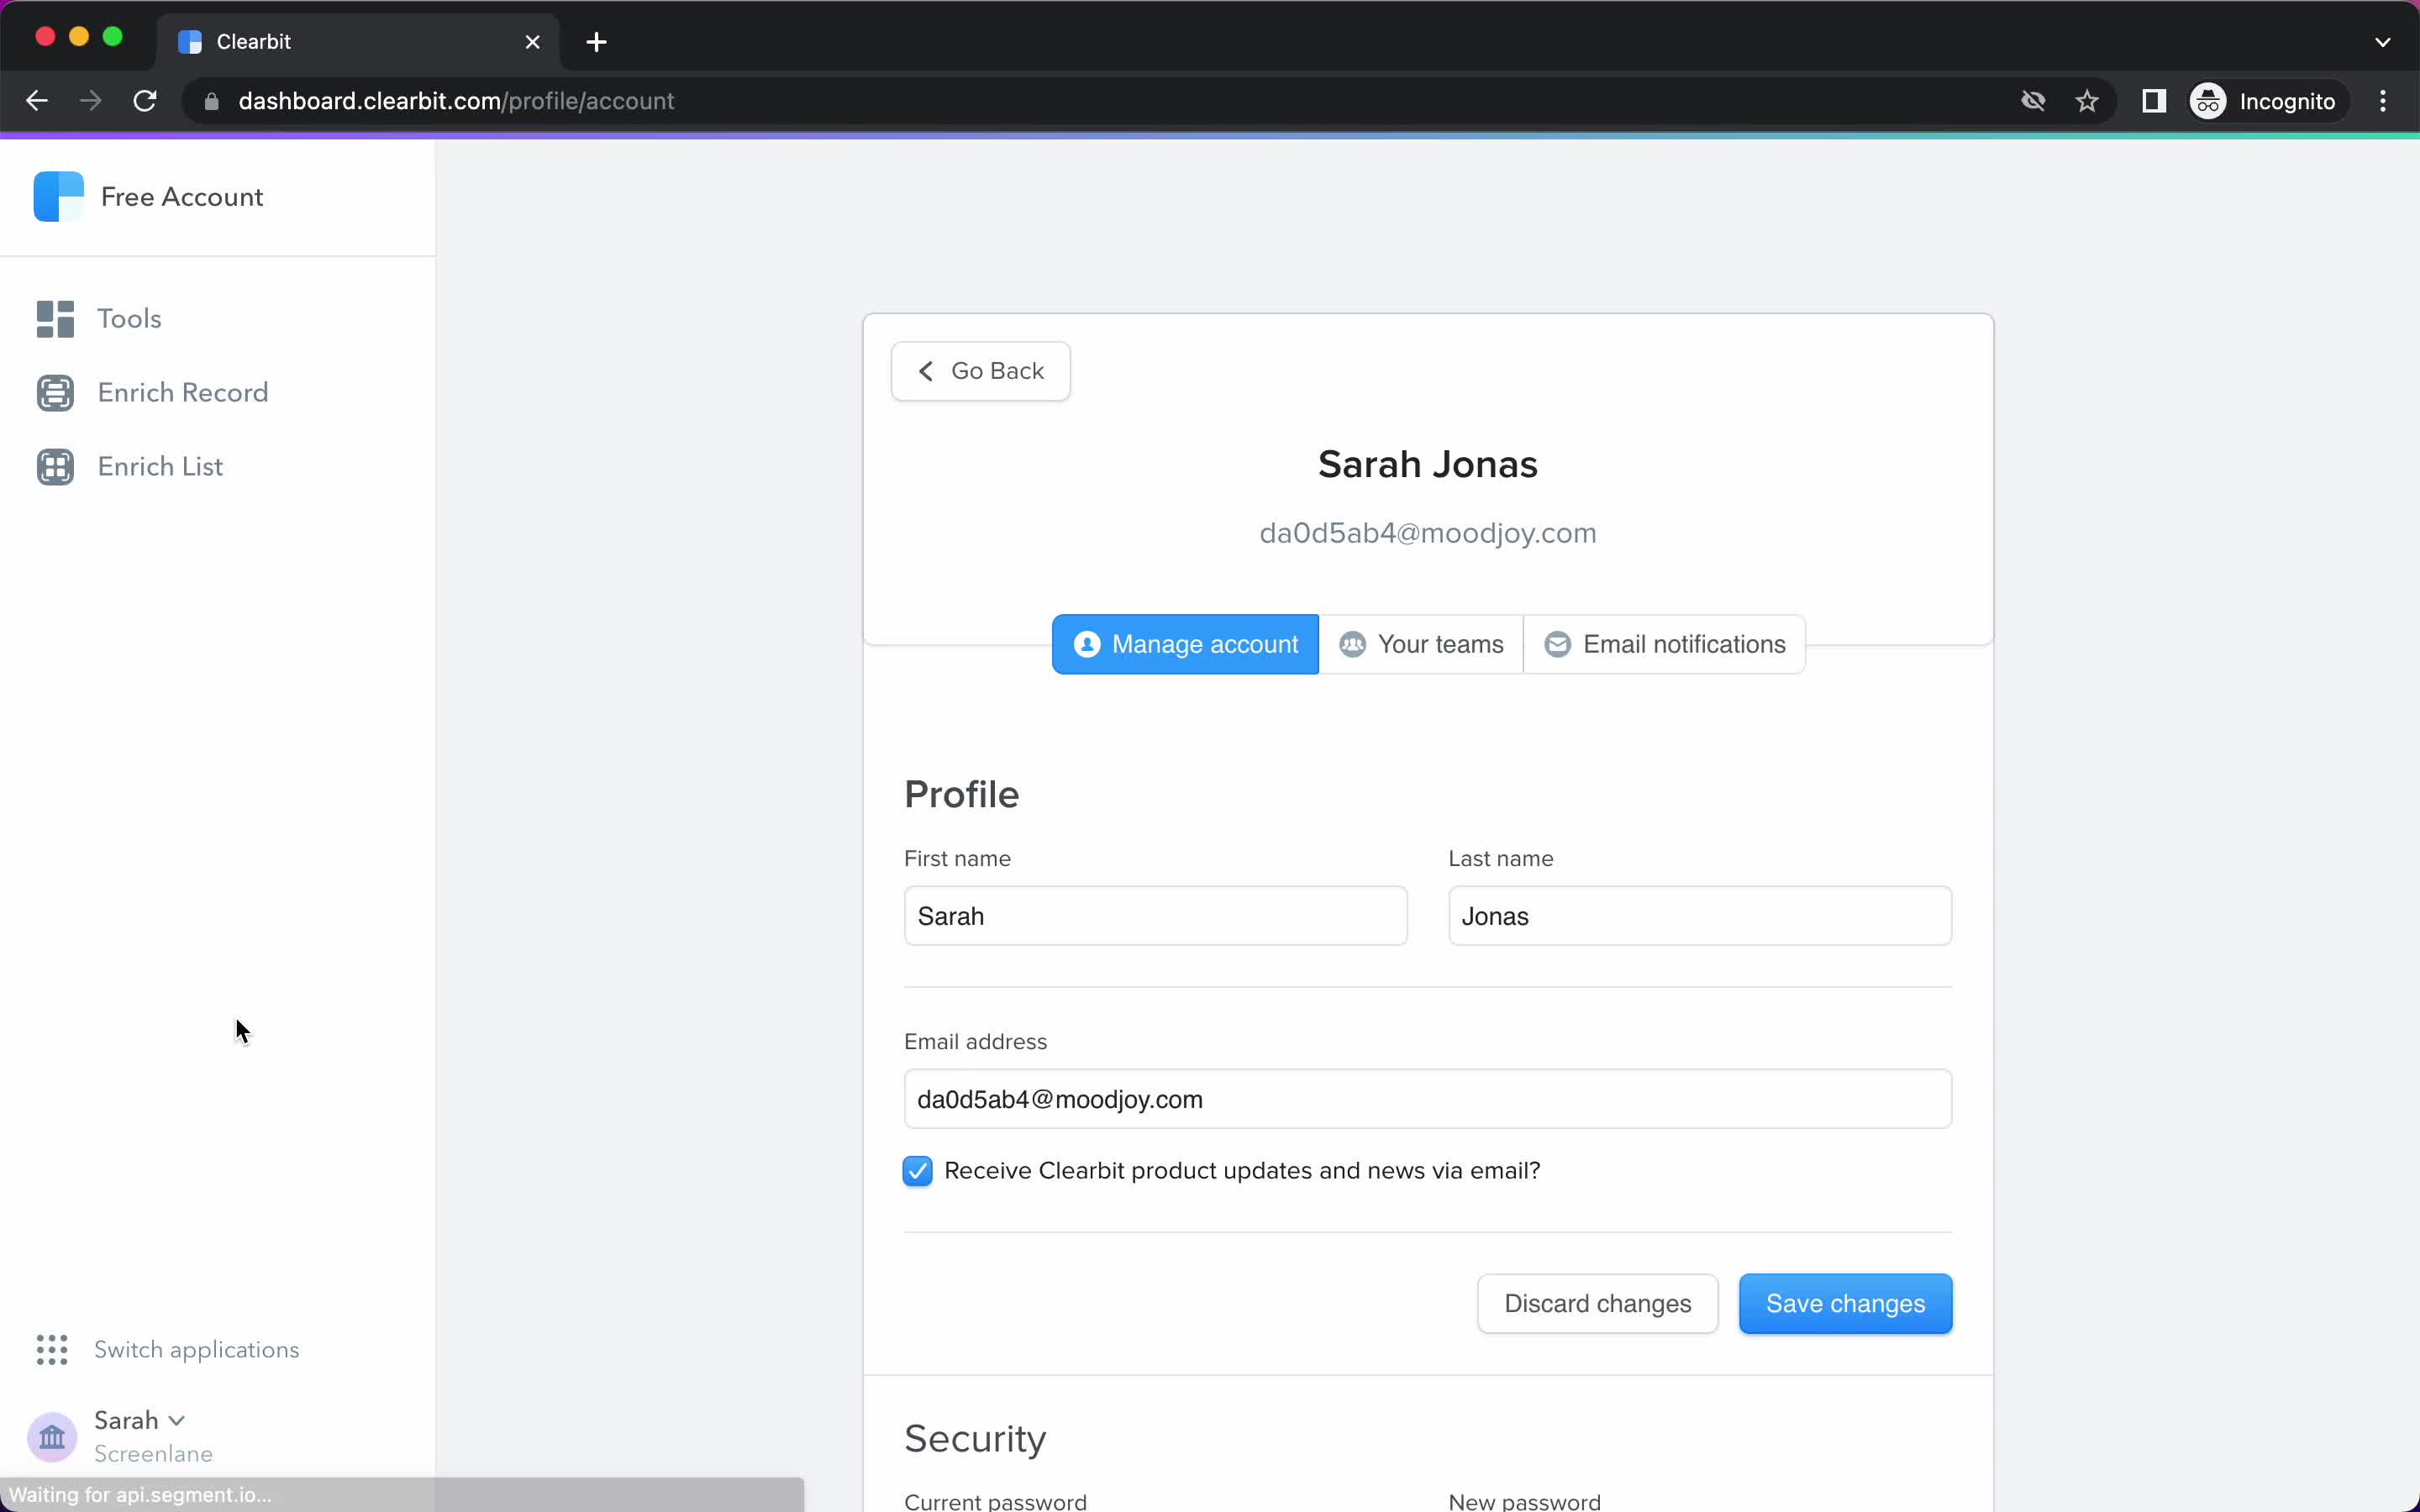Viewport: 2420px width, 1512px height.
Task: Click the Email notifications bell icon
Action: pyautogui.click(x=1556, y=643)
